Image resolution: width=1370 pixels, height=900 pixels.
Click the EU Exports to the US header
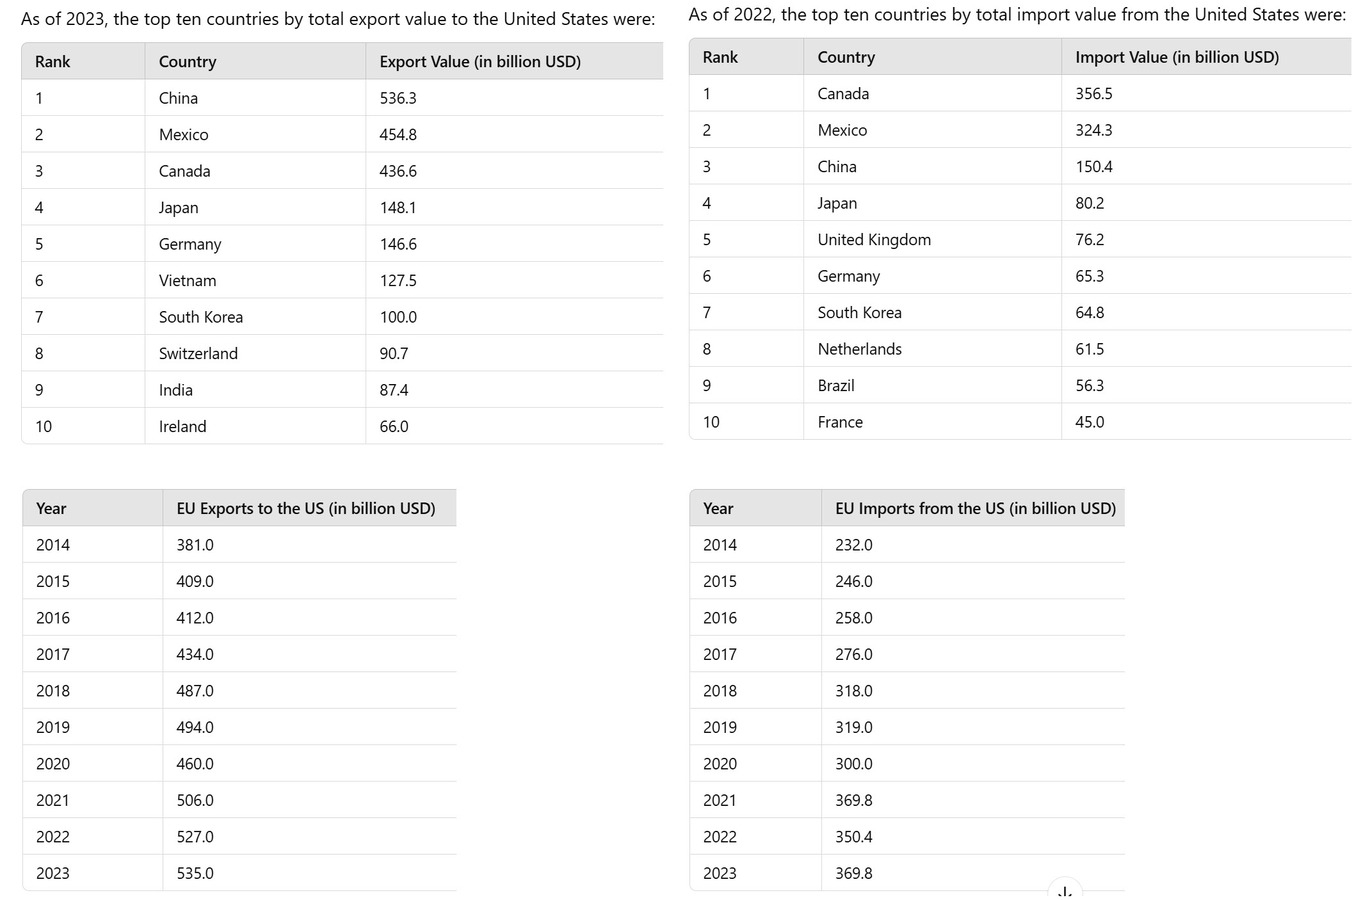[x=306, y=509]
